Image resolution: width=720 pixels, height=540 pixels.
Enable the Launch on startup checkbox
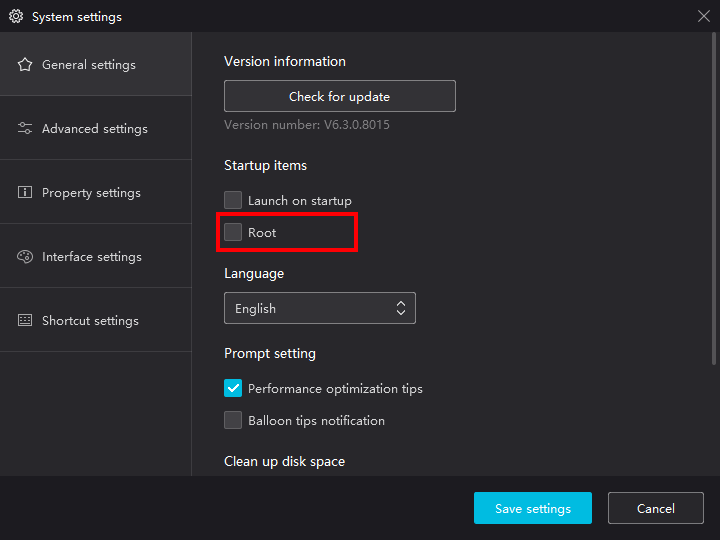point(233,200)
